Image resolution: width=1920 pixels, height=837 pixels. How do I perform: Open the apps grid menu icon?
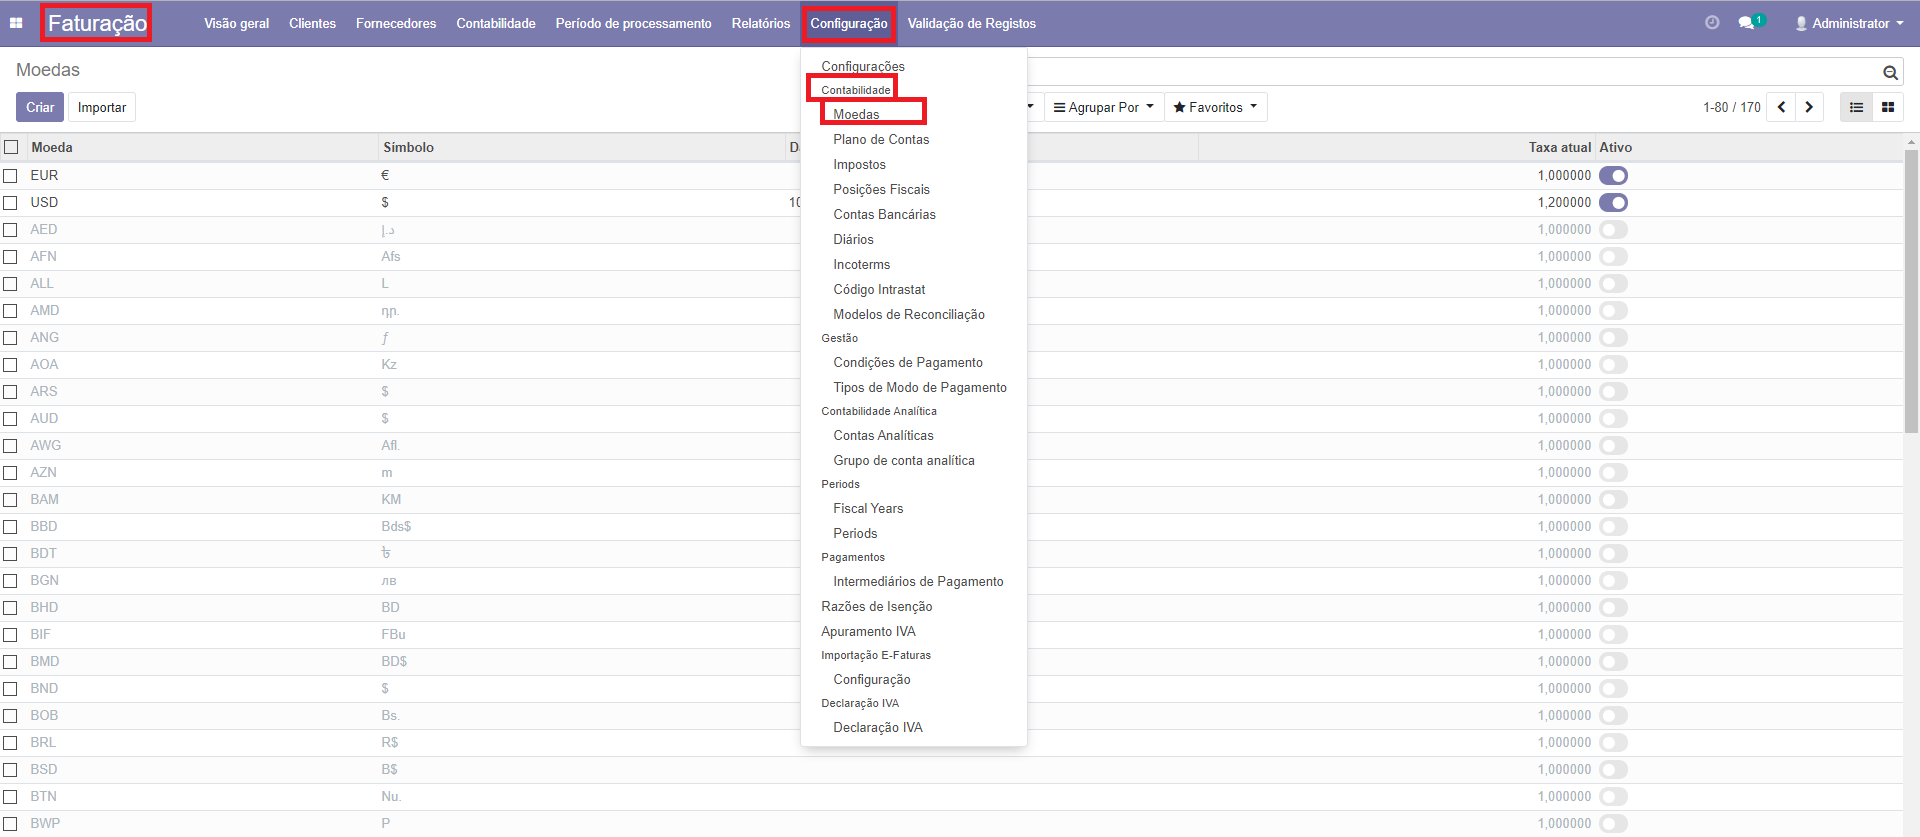pyautogui.click(x=16, y=23)
